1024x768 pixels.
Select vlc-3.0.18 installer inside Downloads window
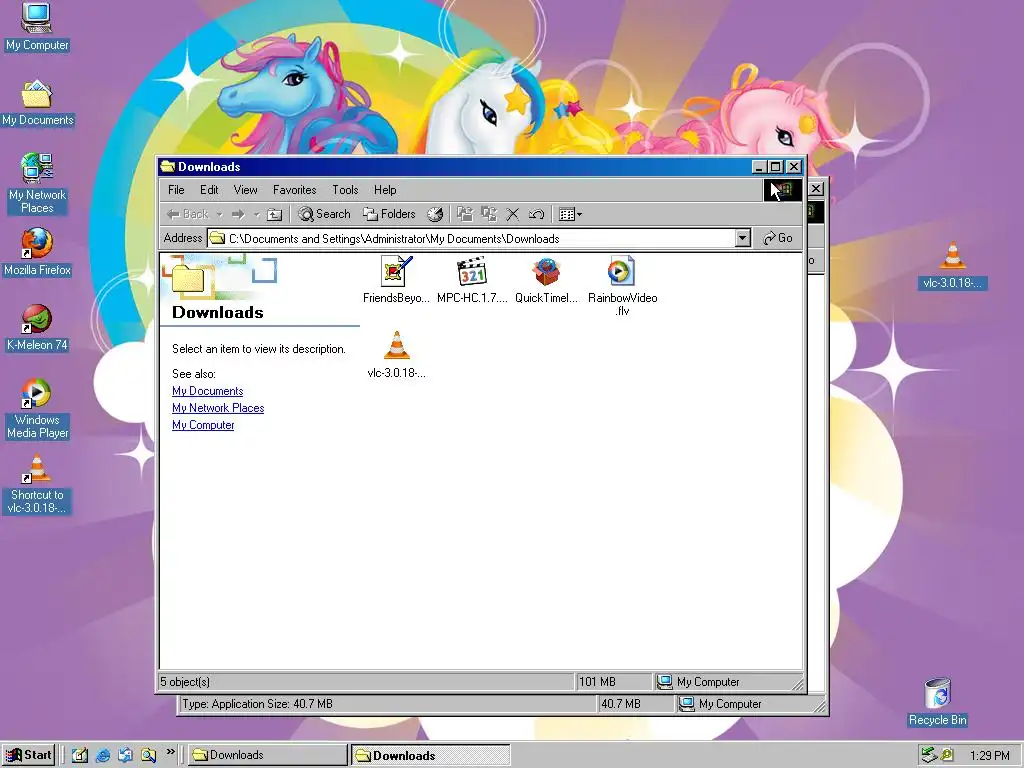coord(396,355)
